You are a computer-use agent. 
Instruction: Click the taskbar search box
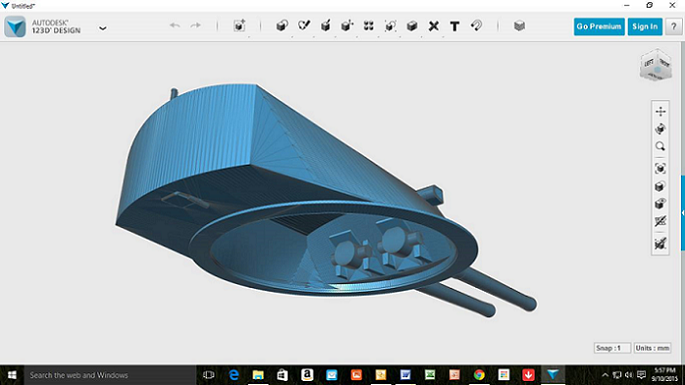(x=110, y=375)
